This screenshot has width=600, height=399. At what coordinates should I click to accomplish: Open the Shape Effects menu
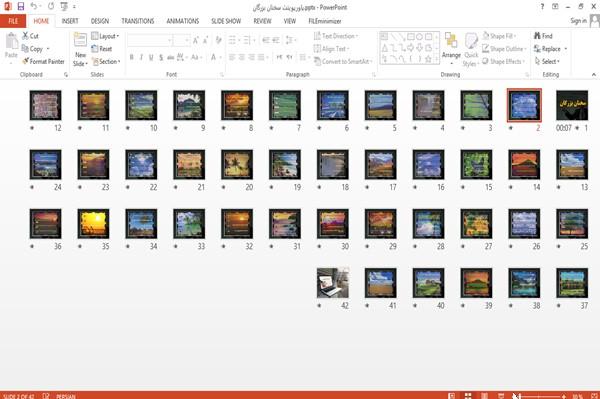pyautogui.click(x=503, y=61)
